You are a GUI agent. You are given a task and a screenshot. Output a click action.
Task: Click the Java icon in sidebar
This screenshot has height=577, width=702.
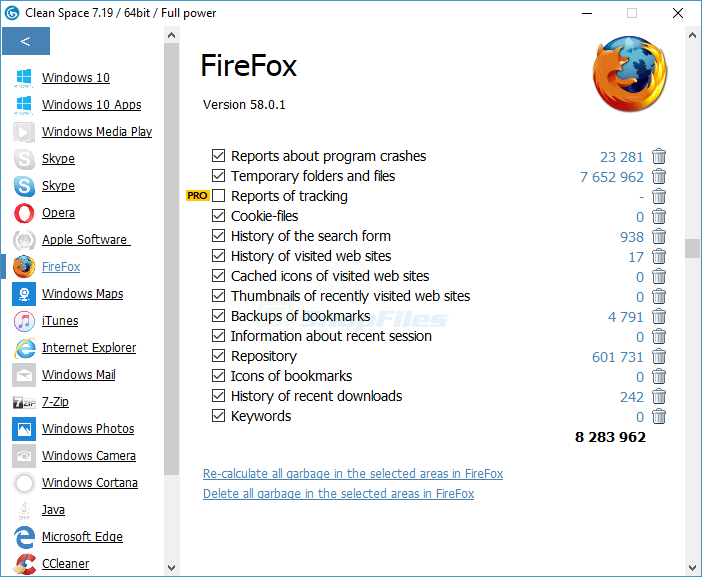tap(24, 510)
